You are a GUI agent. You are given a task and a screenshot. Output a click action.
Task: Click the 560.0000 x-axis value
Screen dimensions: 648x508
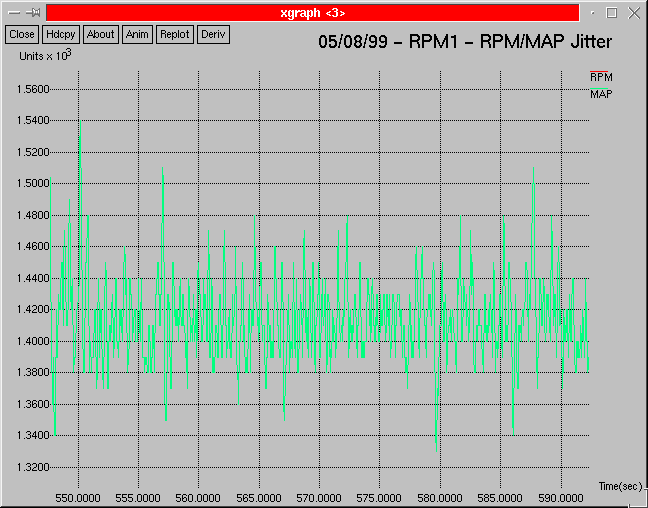pos(198,498)
